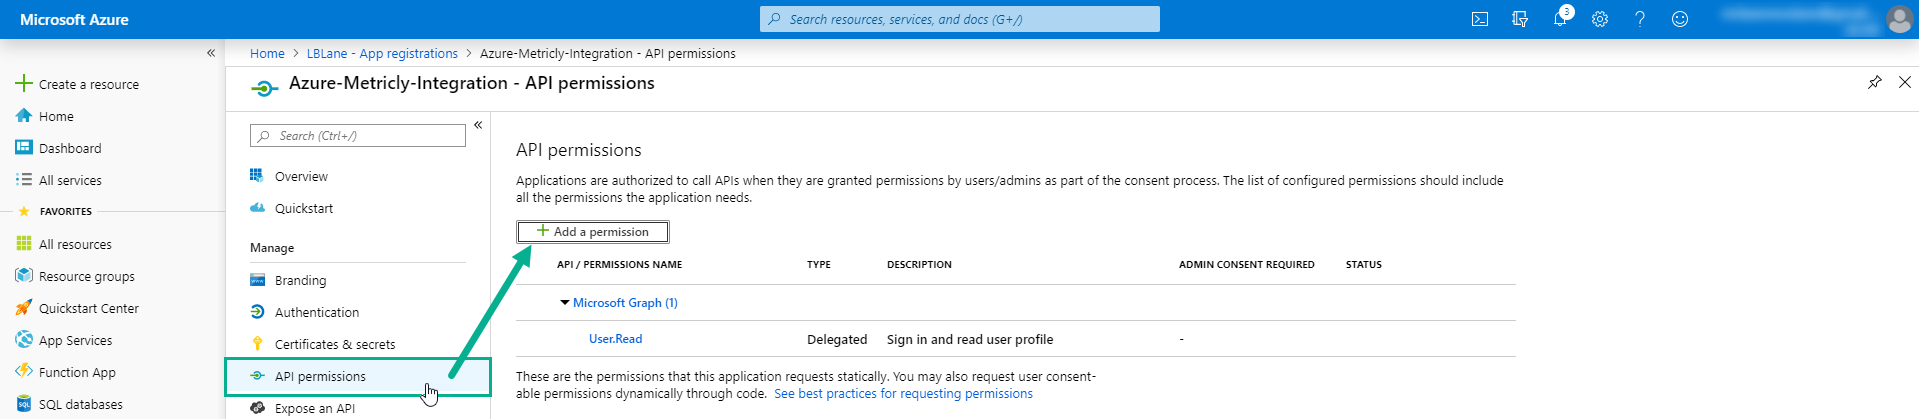Click the DESCRIPTION column header
This screenshot has width=1919, height=419.
click(x=919, y=265)
